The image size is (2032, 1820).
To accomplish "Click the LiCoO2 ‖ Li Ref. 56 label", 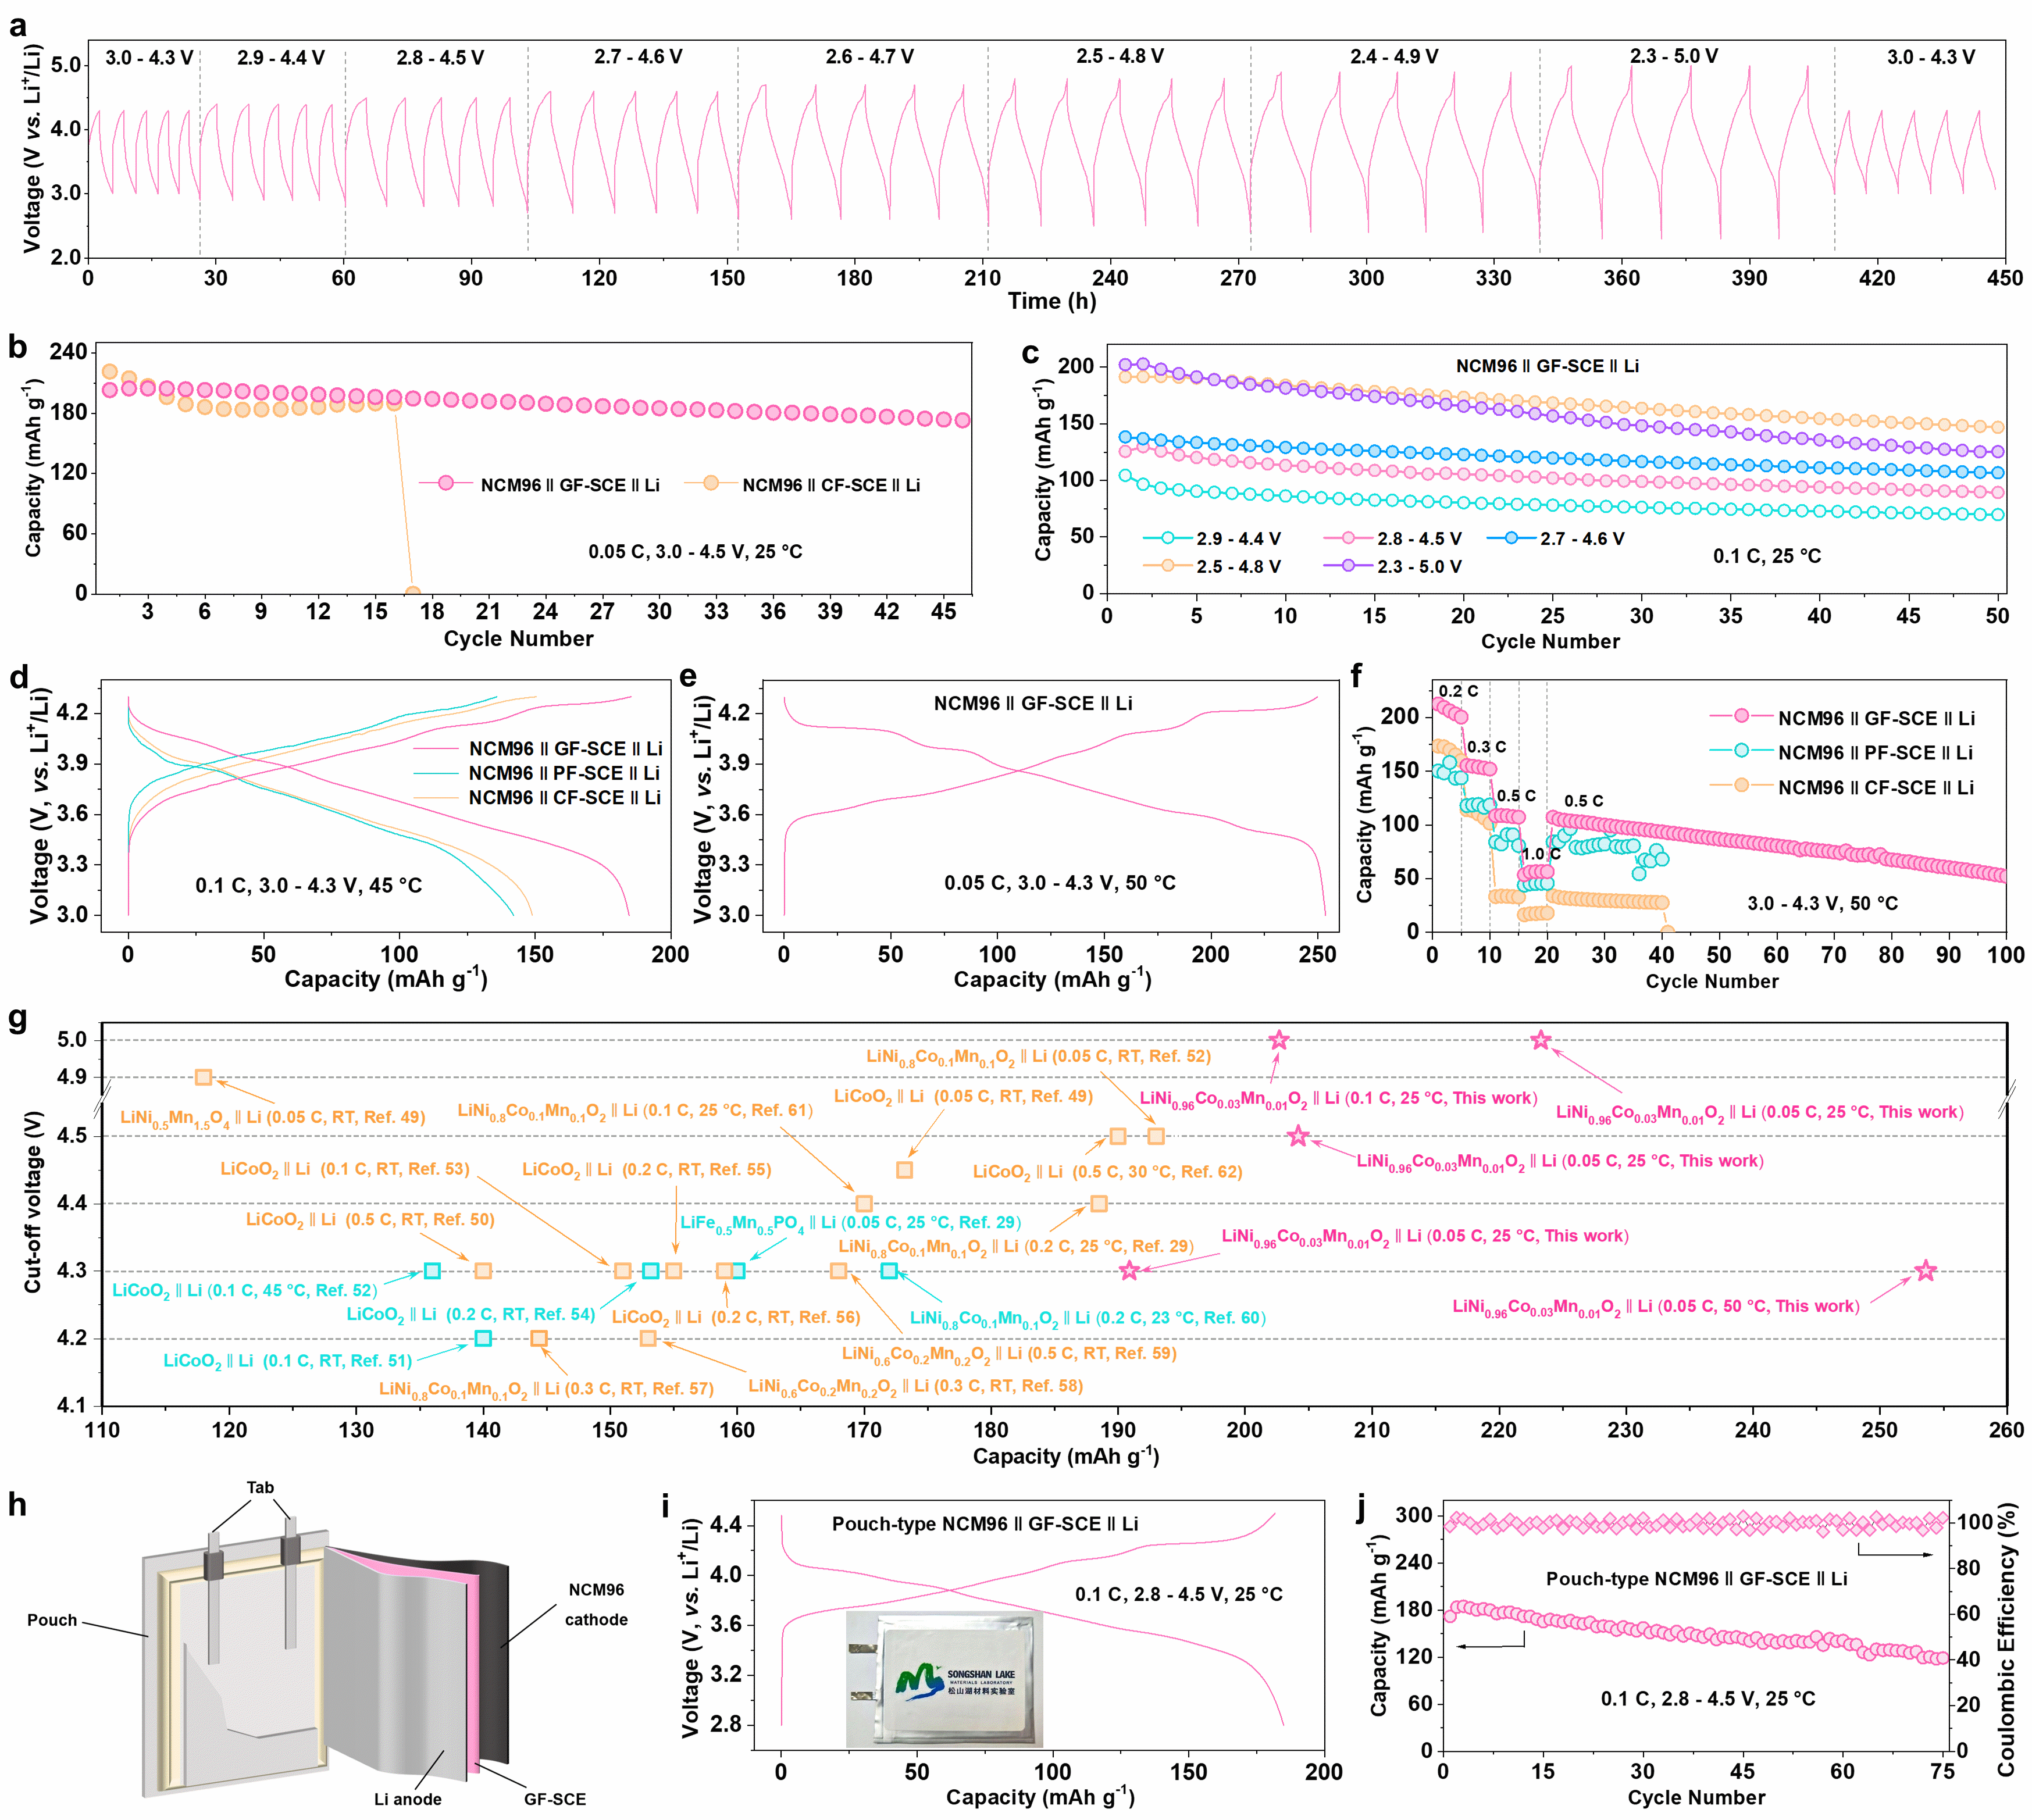I will (736, 1318).
